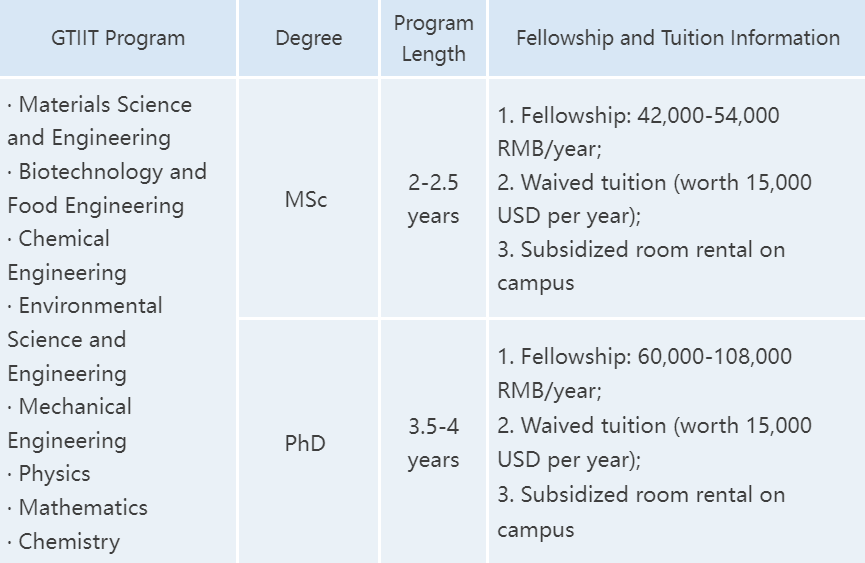865x563 pixels.
Task: Click the Degree column header
Action: (309, 39)
